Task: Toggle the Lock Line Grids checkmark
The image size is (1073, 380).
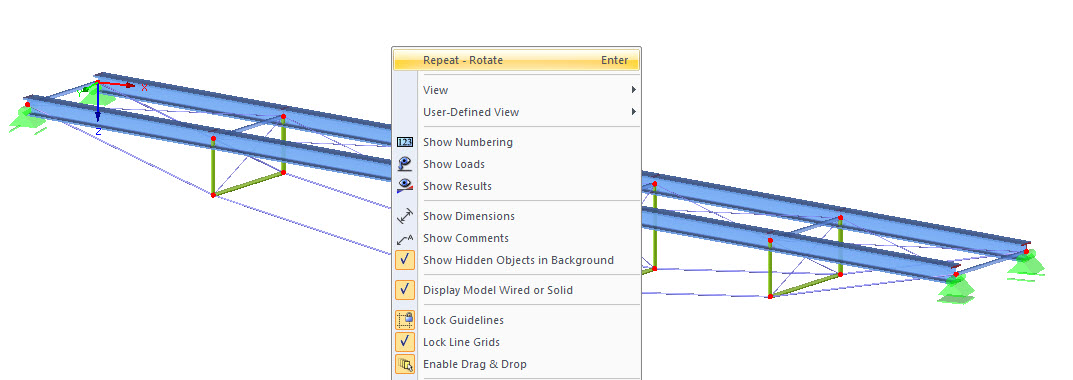Action: point(405,342)
